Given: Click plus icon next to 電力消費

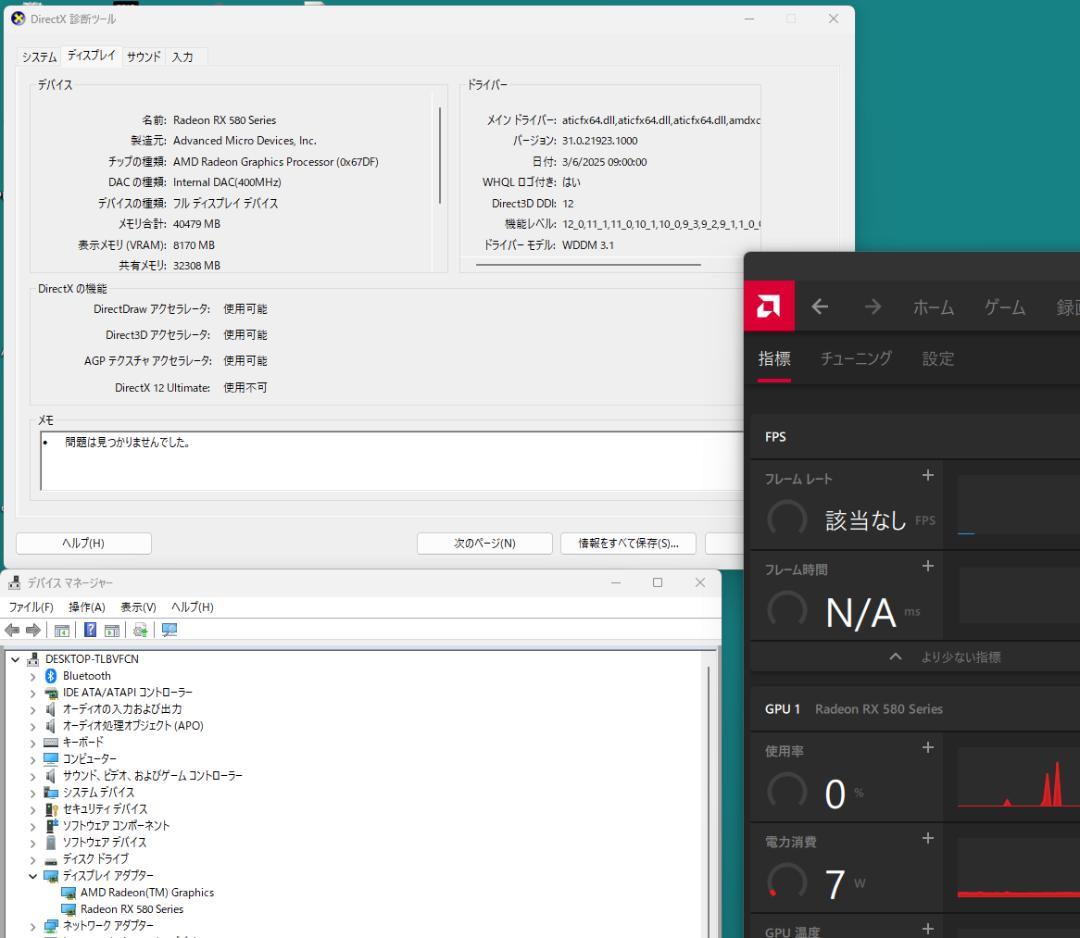Looking at the screenshot, I should [927, 840].
